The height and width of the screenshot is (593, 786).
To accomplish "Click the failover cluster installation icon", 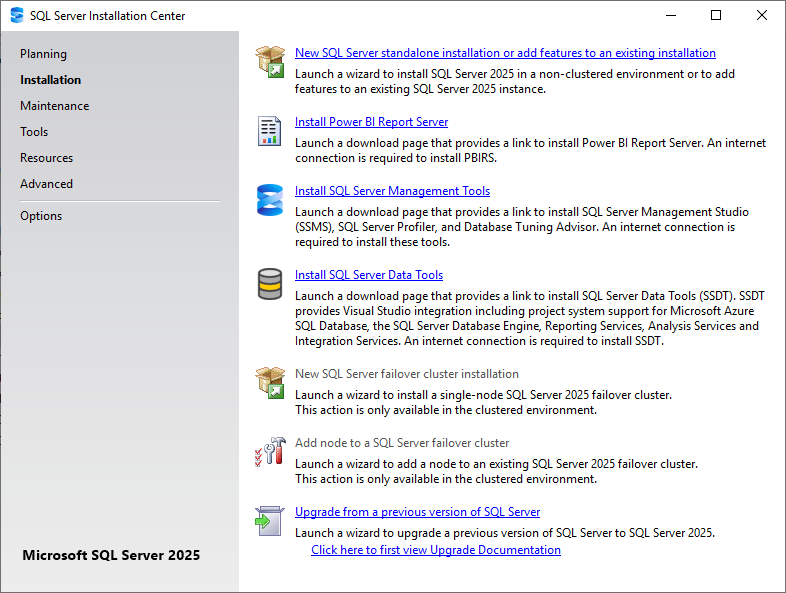I will point(270,382).
